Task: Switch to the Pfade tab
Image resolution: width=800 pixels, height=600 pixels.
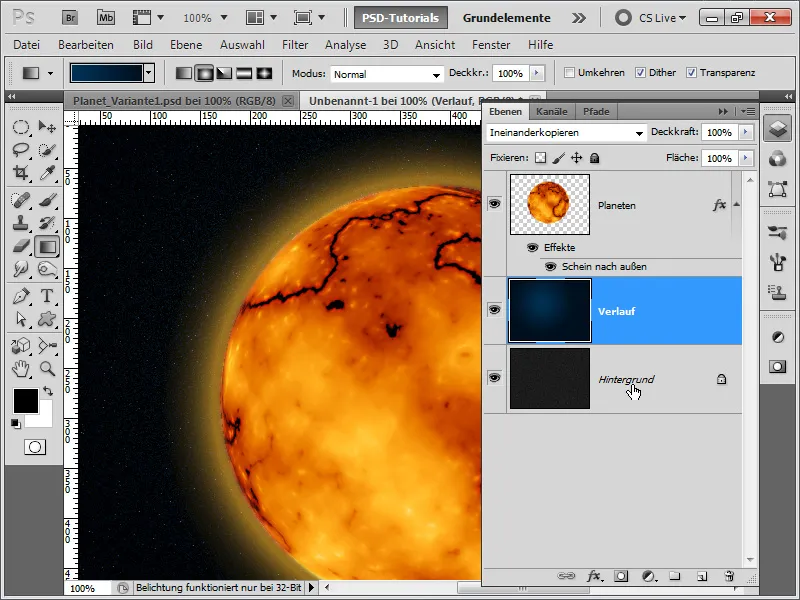Action: coord(596,111)
